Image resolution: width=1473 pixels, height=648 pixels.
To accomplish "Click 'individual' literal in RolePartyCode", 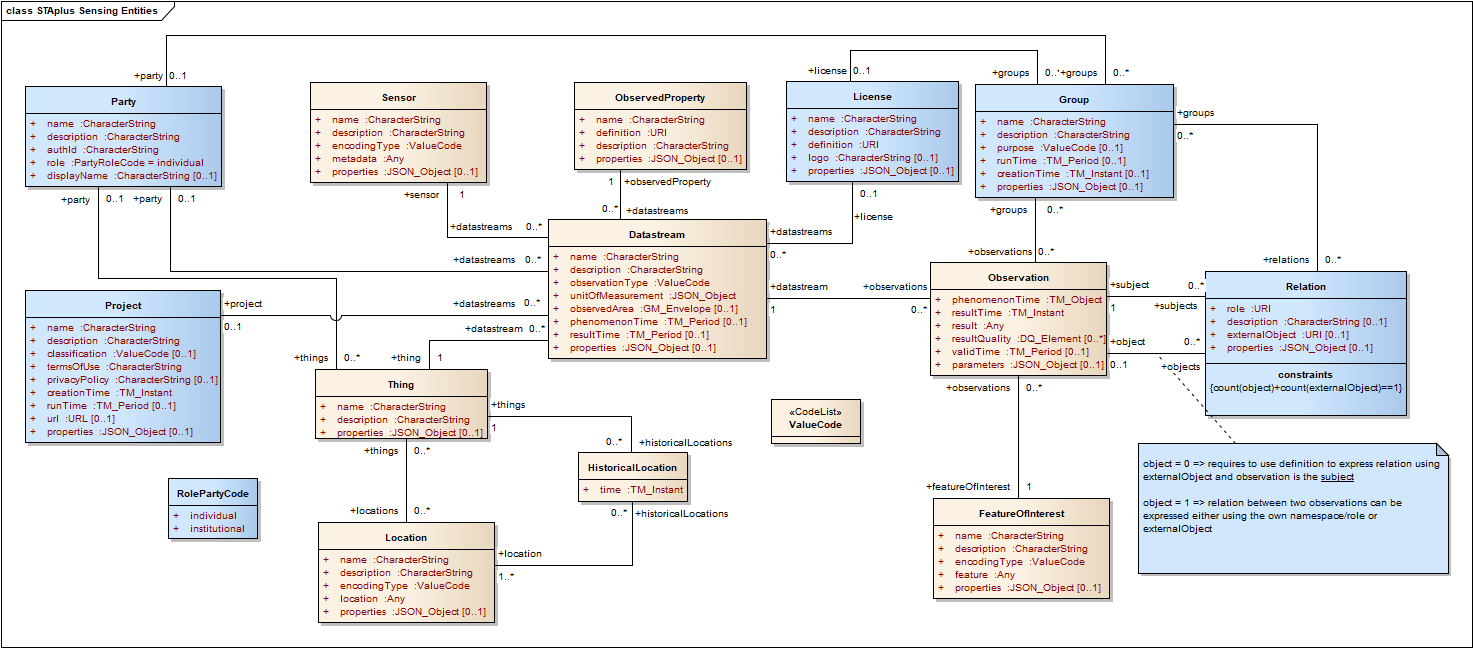I will pos(213,516).
